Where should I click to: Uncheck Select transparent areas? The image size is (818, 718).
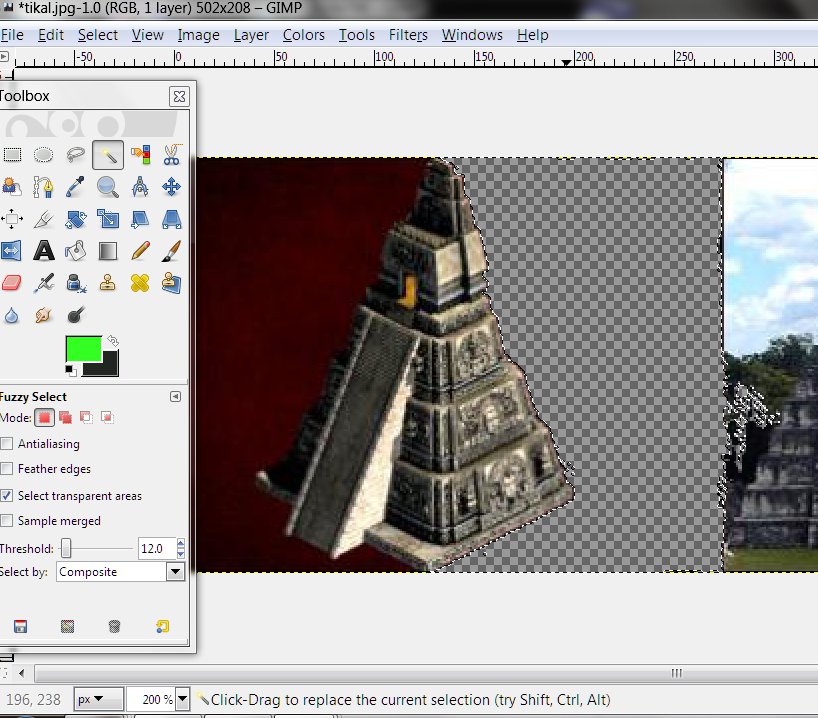pyautogui.click(x=8, y=496)
